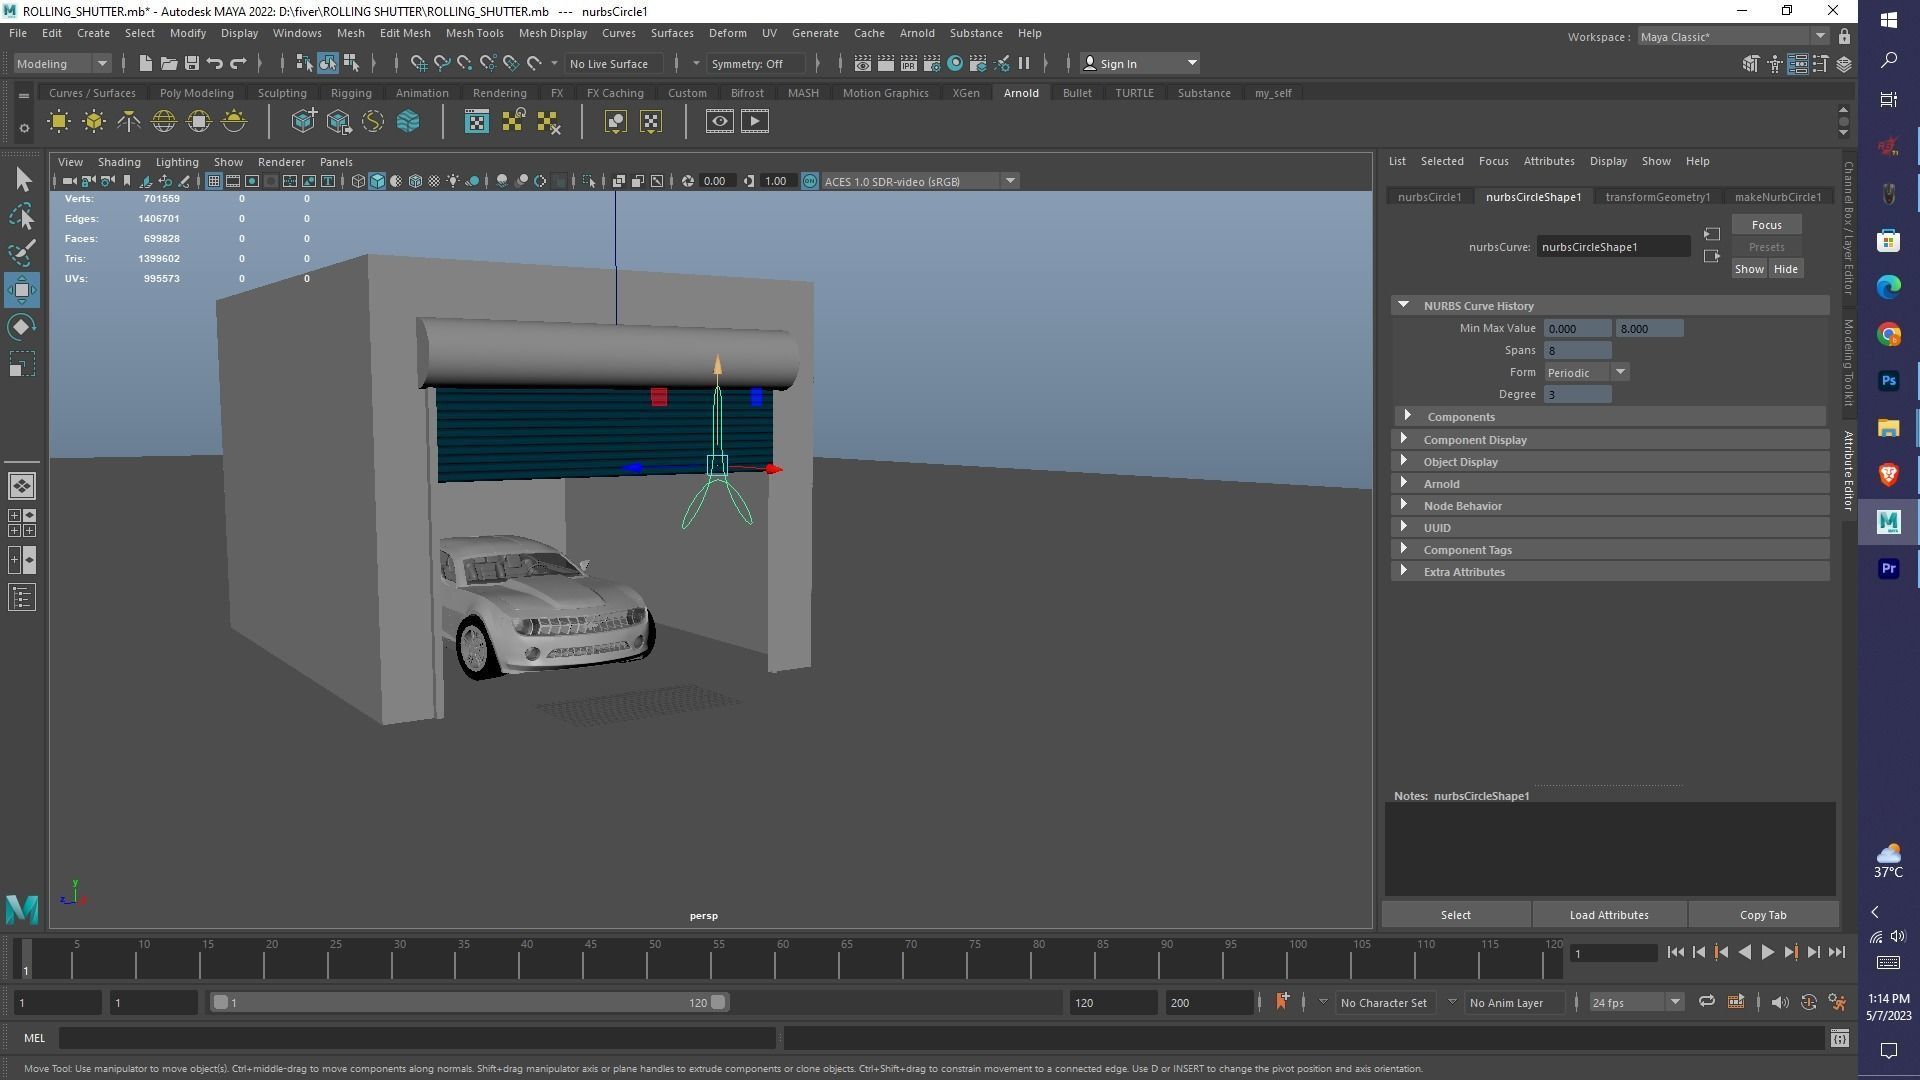Click the Snap to Grids magnet icon
Image resolution: width=1920 pixels, height=1080 pixels.
[418, 63]
